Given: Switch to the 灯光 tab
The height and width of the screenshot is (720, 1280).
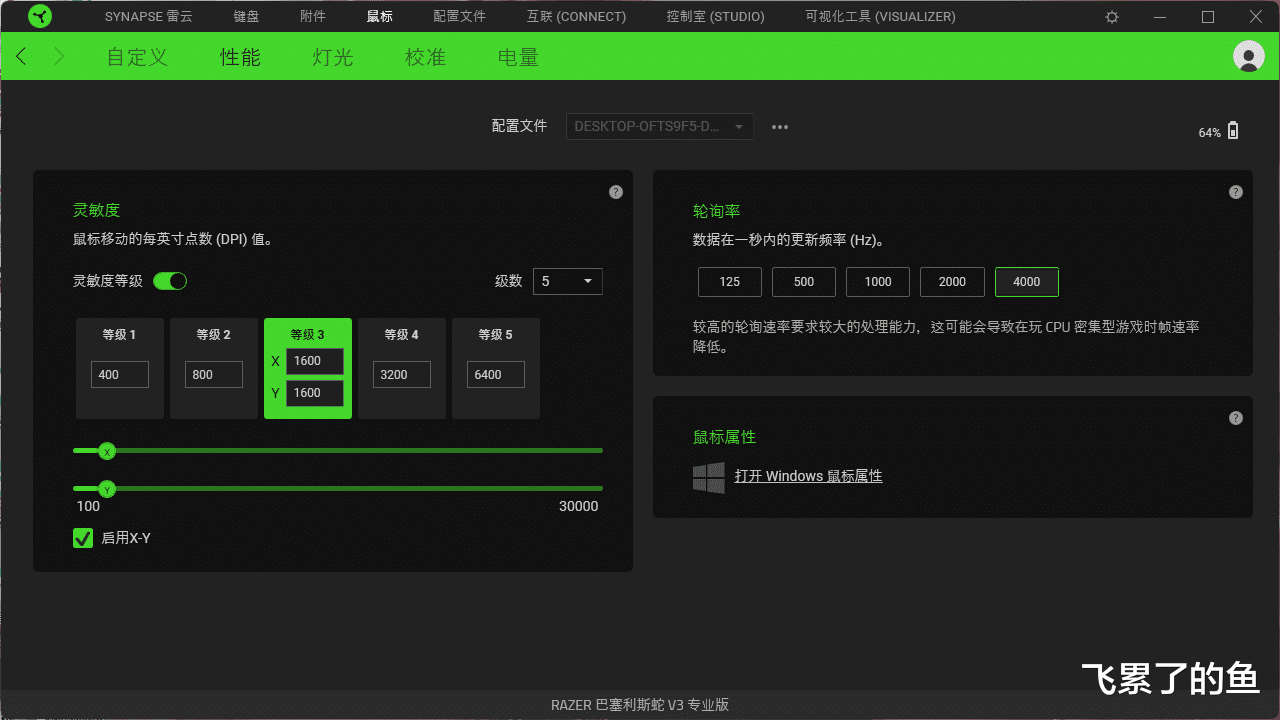Looking at the screenshot, I should pyautogui.click(x=331, y=57).
